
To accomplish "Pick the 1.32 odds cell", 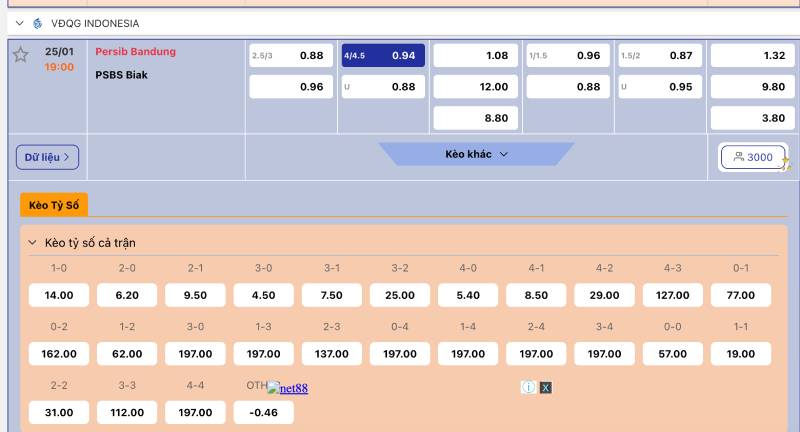I will 753,56.
